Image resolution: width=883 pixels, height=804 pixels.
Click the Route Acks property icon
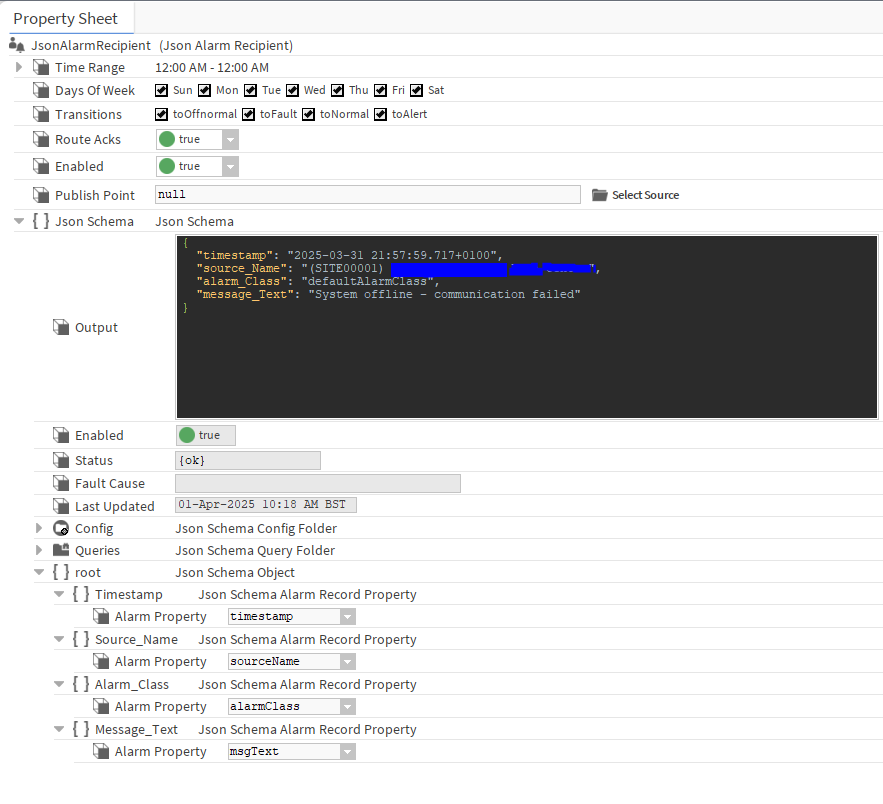[x=41, y=139]
